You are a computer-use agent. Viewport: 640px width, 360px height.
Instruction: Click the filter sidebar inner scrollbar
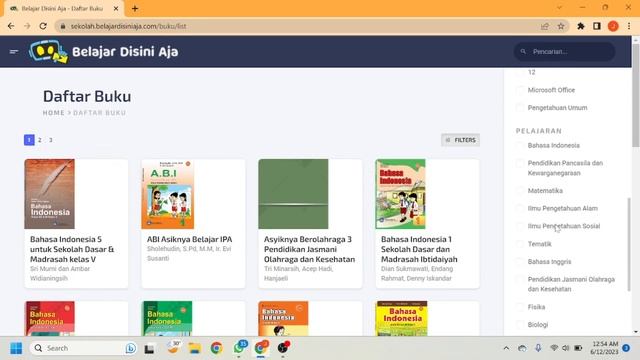click(629, 244)
